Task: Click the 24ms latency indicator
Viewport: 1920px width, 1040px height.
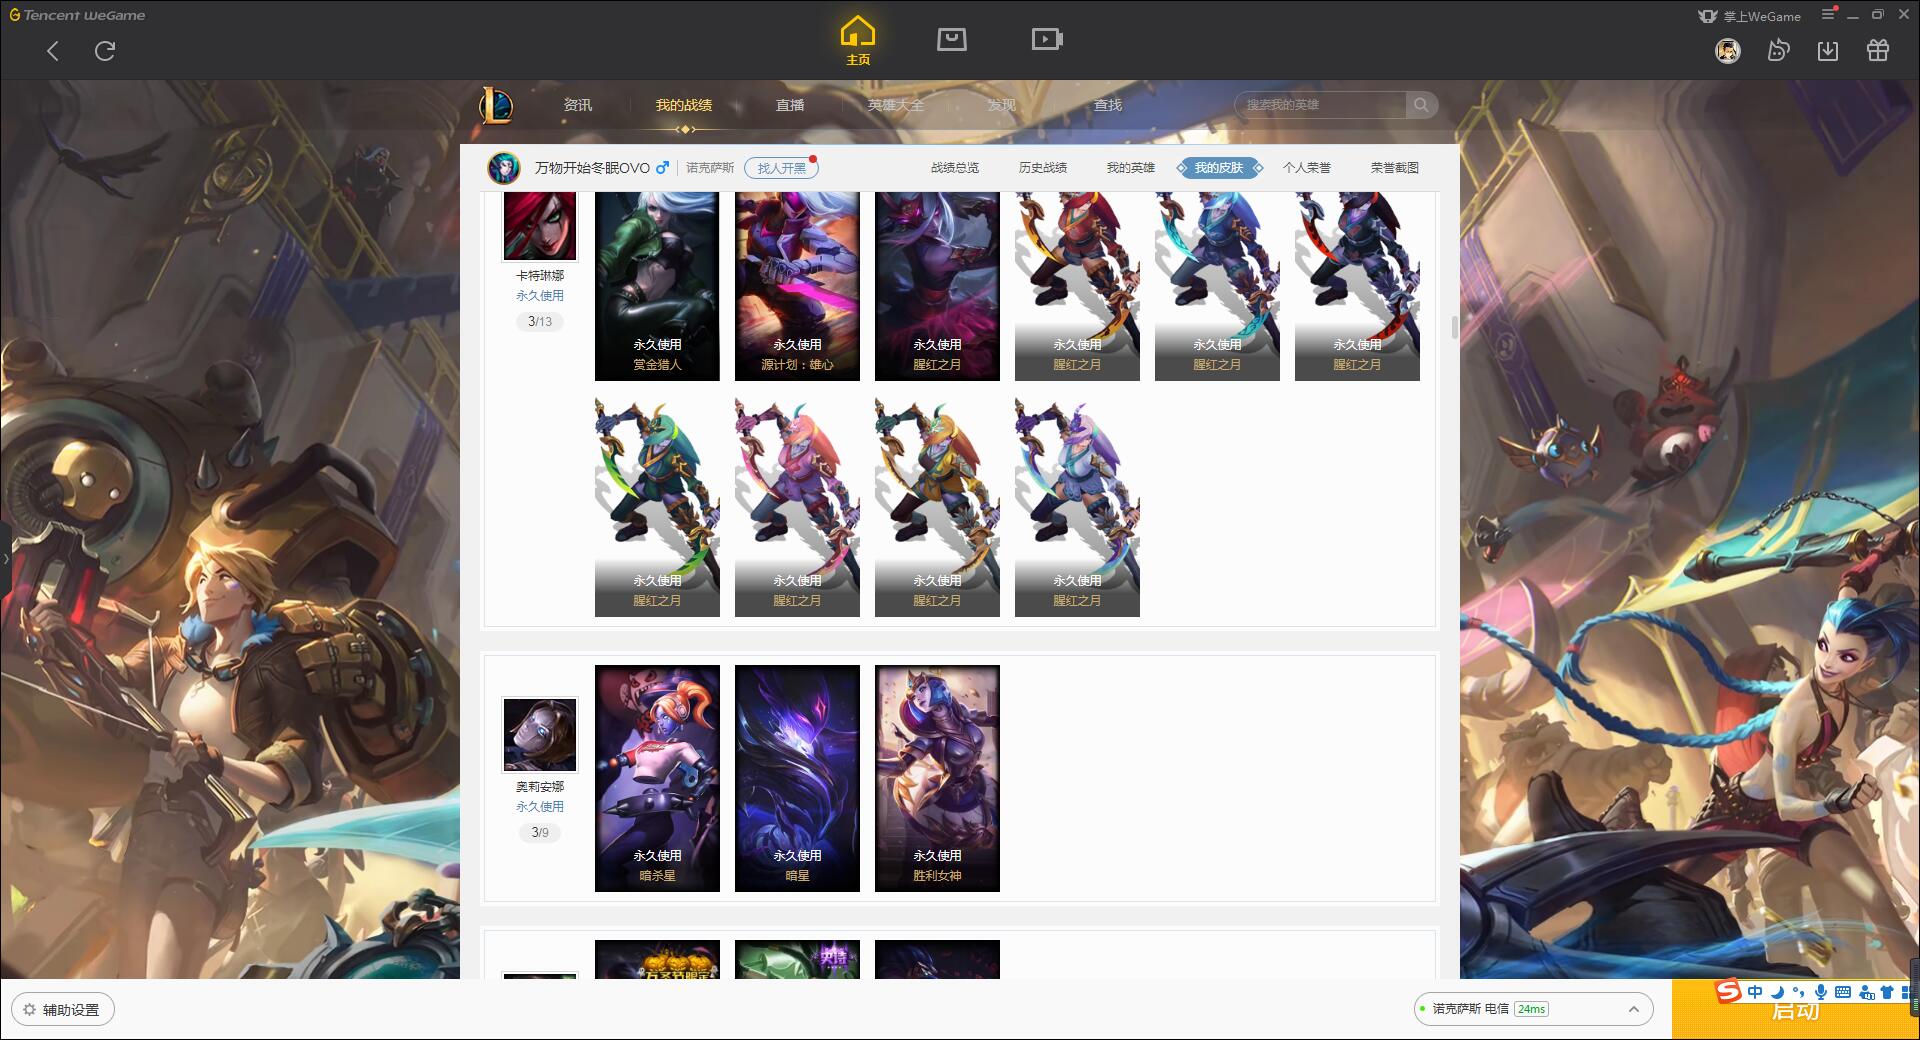Action: [1531, 1009]
